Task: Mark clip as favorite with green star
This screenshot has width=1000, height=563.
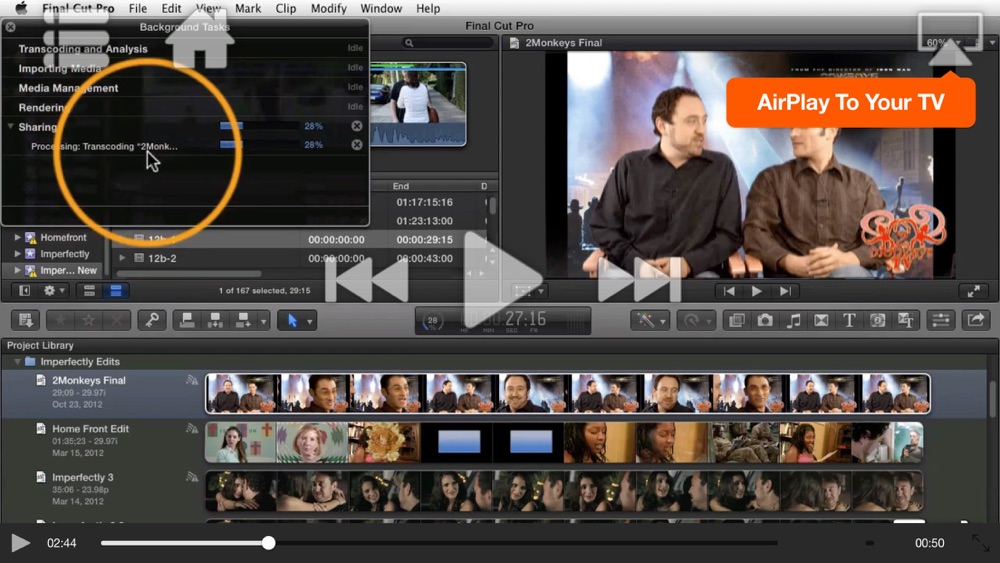Action: click(x=61, y=320)
